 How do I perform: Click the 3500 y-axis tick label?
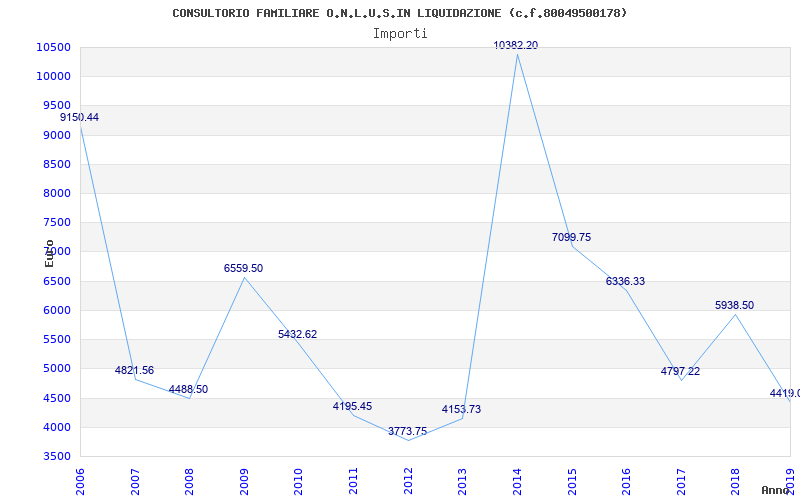click(x=56, y=456)
